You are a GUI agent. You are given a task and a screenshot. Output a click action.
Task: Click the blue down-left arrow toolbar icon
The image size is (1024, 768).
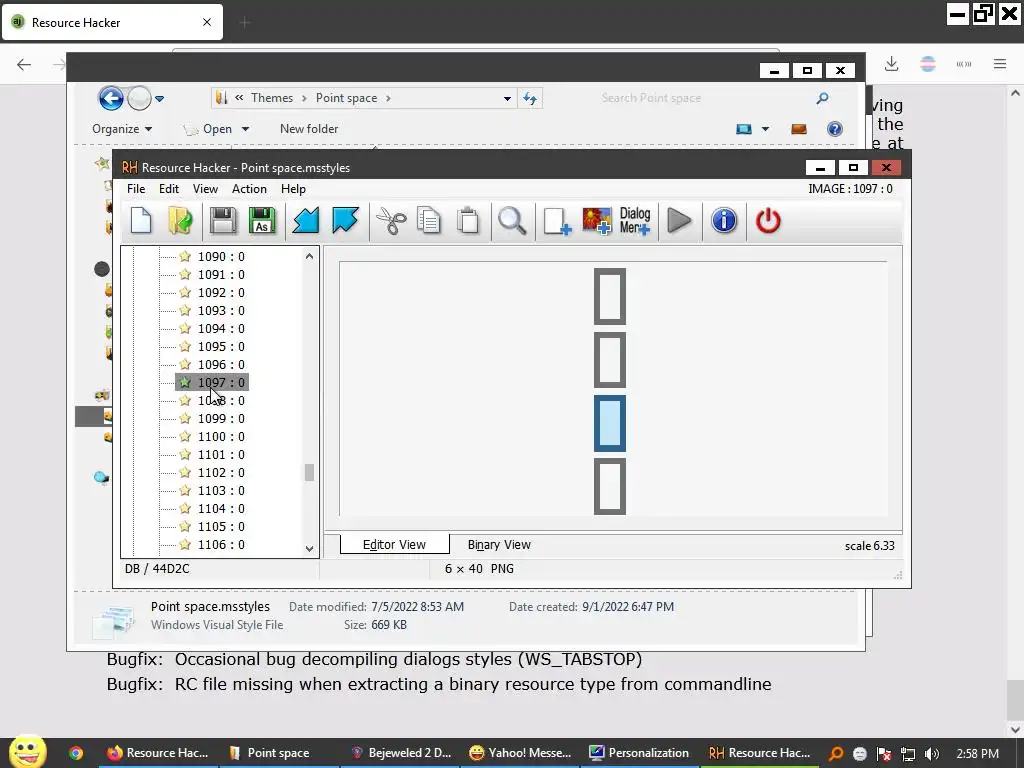click(x=305, y=221)
